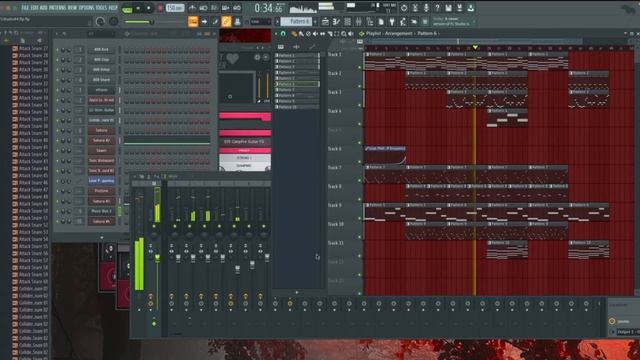Viewport: 640px width, 360px height.
Task: Click the stamp icon beside link
Action: pos(237,22)
